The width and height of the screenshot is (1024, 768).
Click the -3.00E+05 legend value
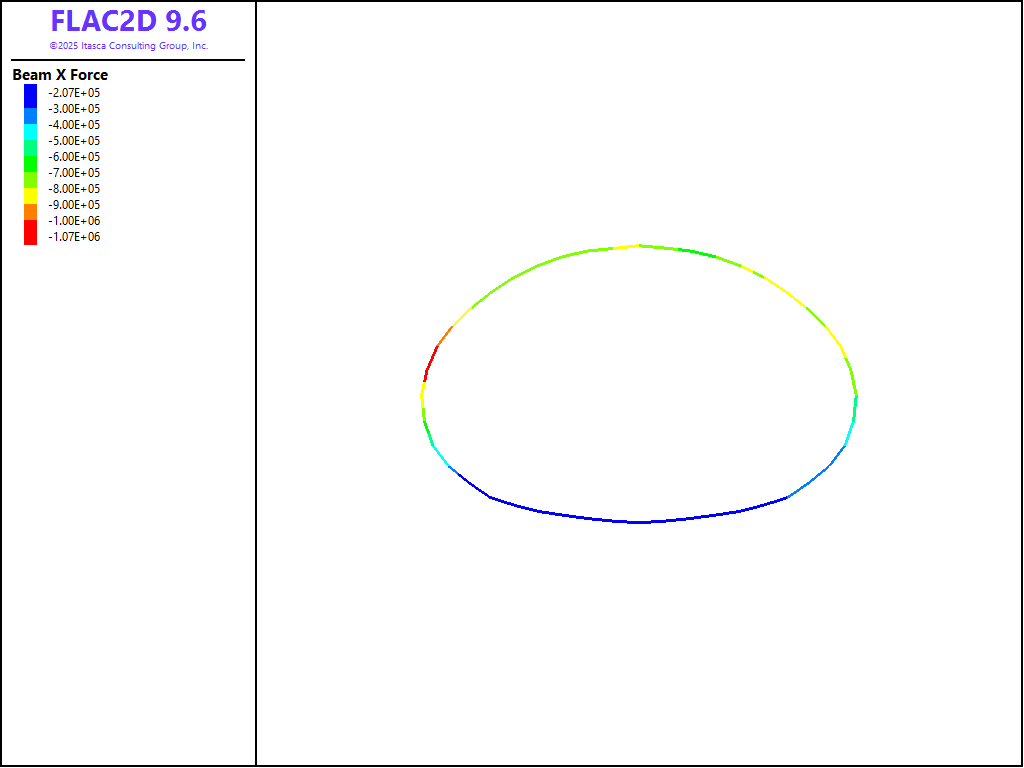(74, 109)
